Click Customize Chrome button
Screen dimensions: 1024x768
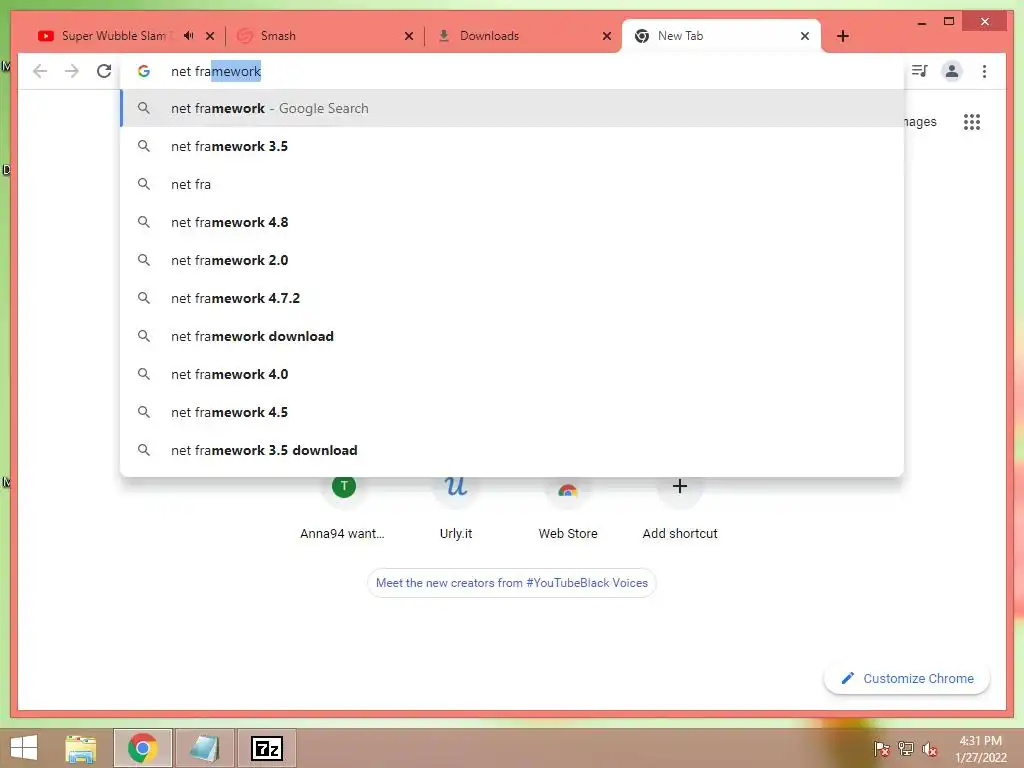907,679
